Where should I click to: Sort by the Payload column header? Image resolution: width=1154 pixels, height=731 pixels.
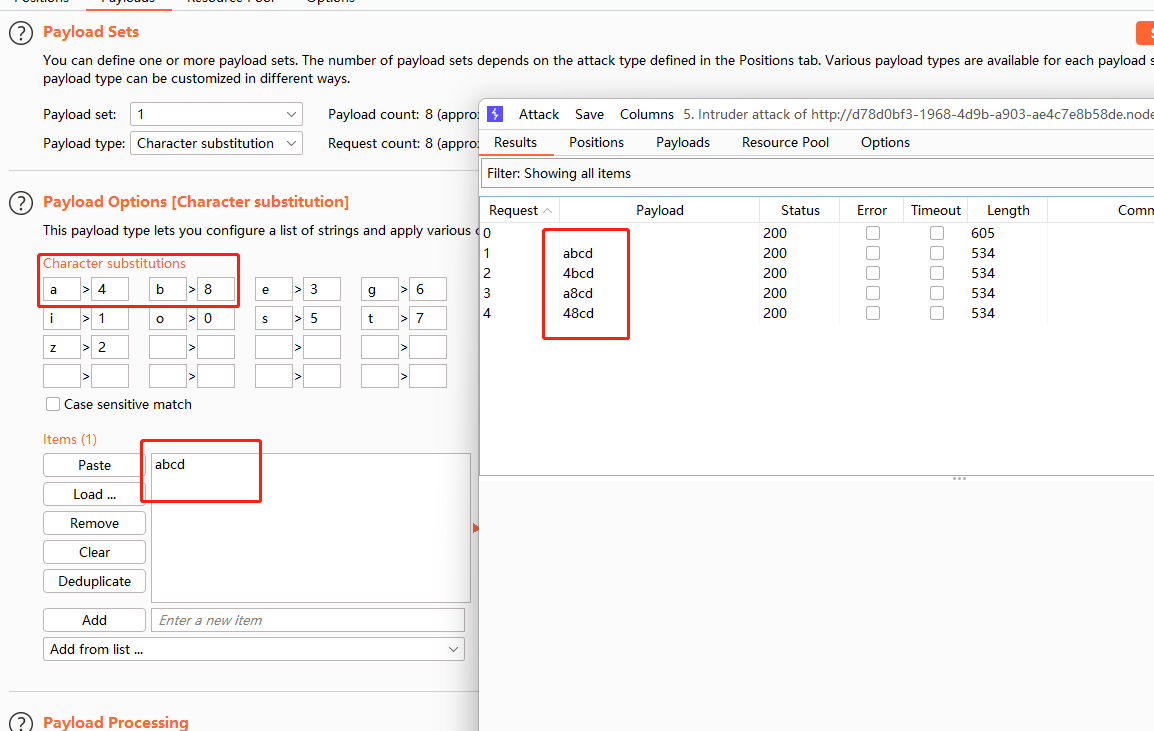click(659, 211)
